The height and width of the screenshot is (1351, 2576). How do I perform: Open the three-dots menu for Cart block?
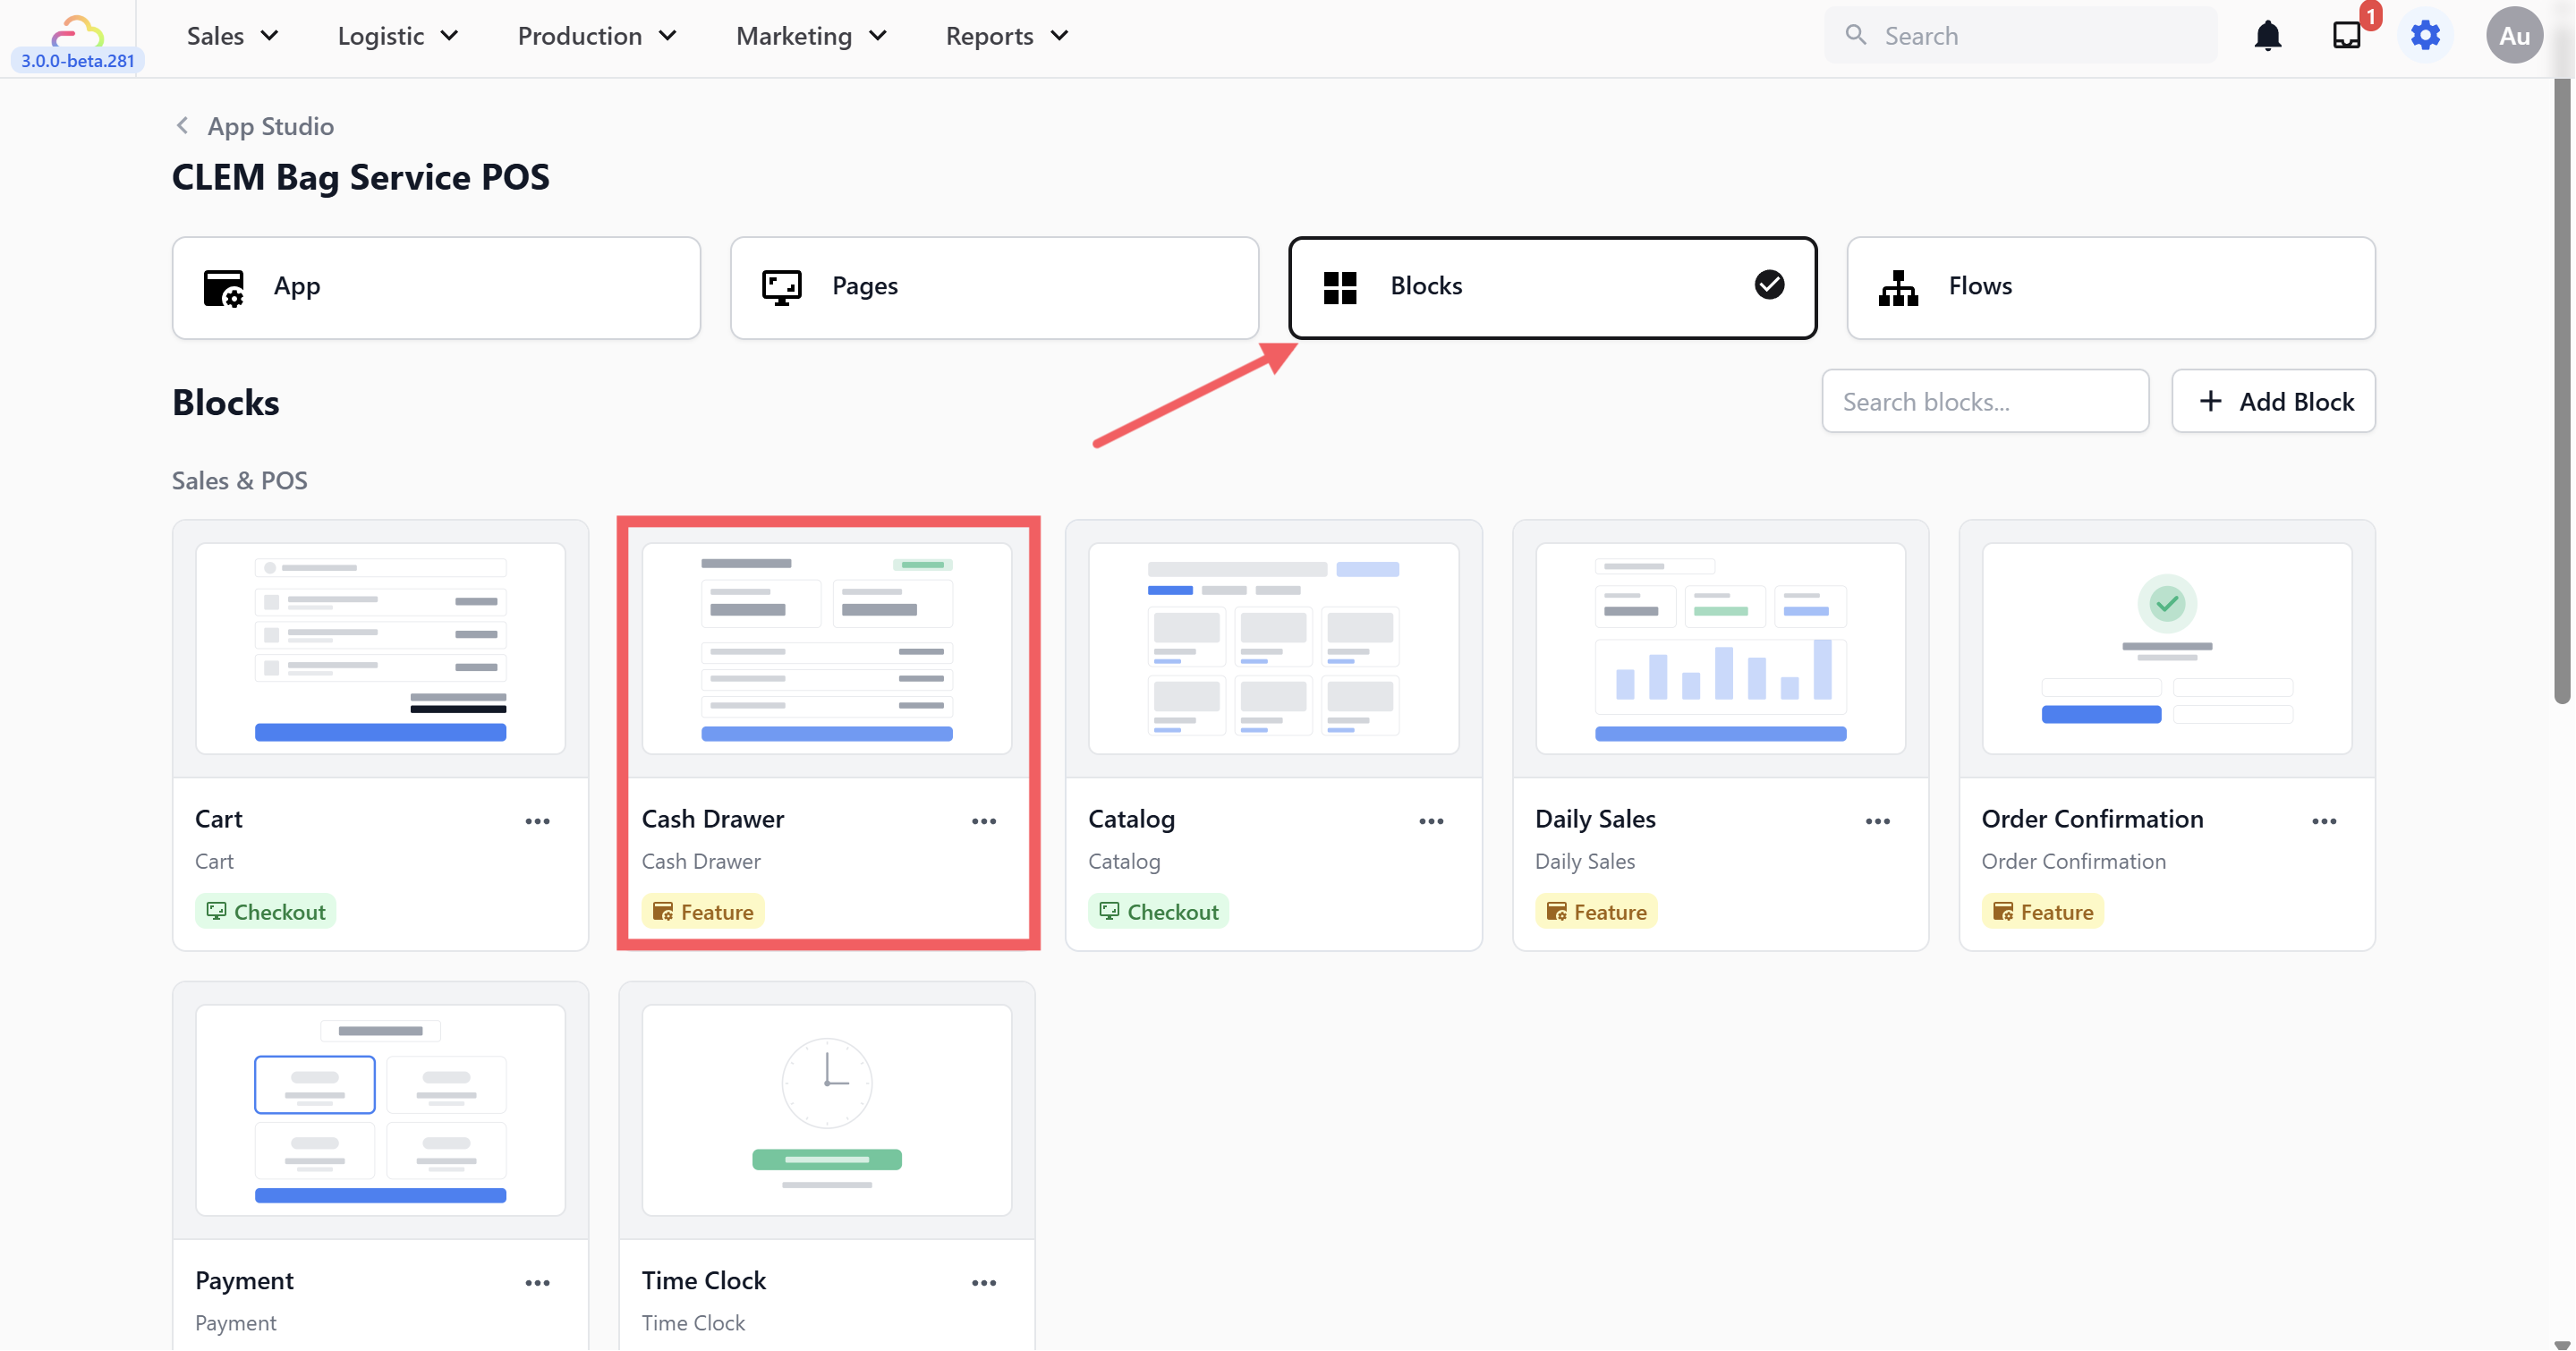coord(537,821)
